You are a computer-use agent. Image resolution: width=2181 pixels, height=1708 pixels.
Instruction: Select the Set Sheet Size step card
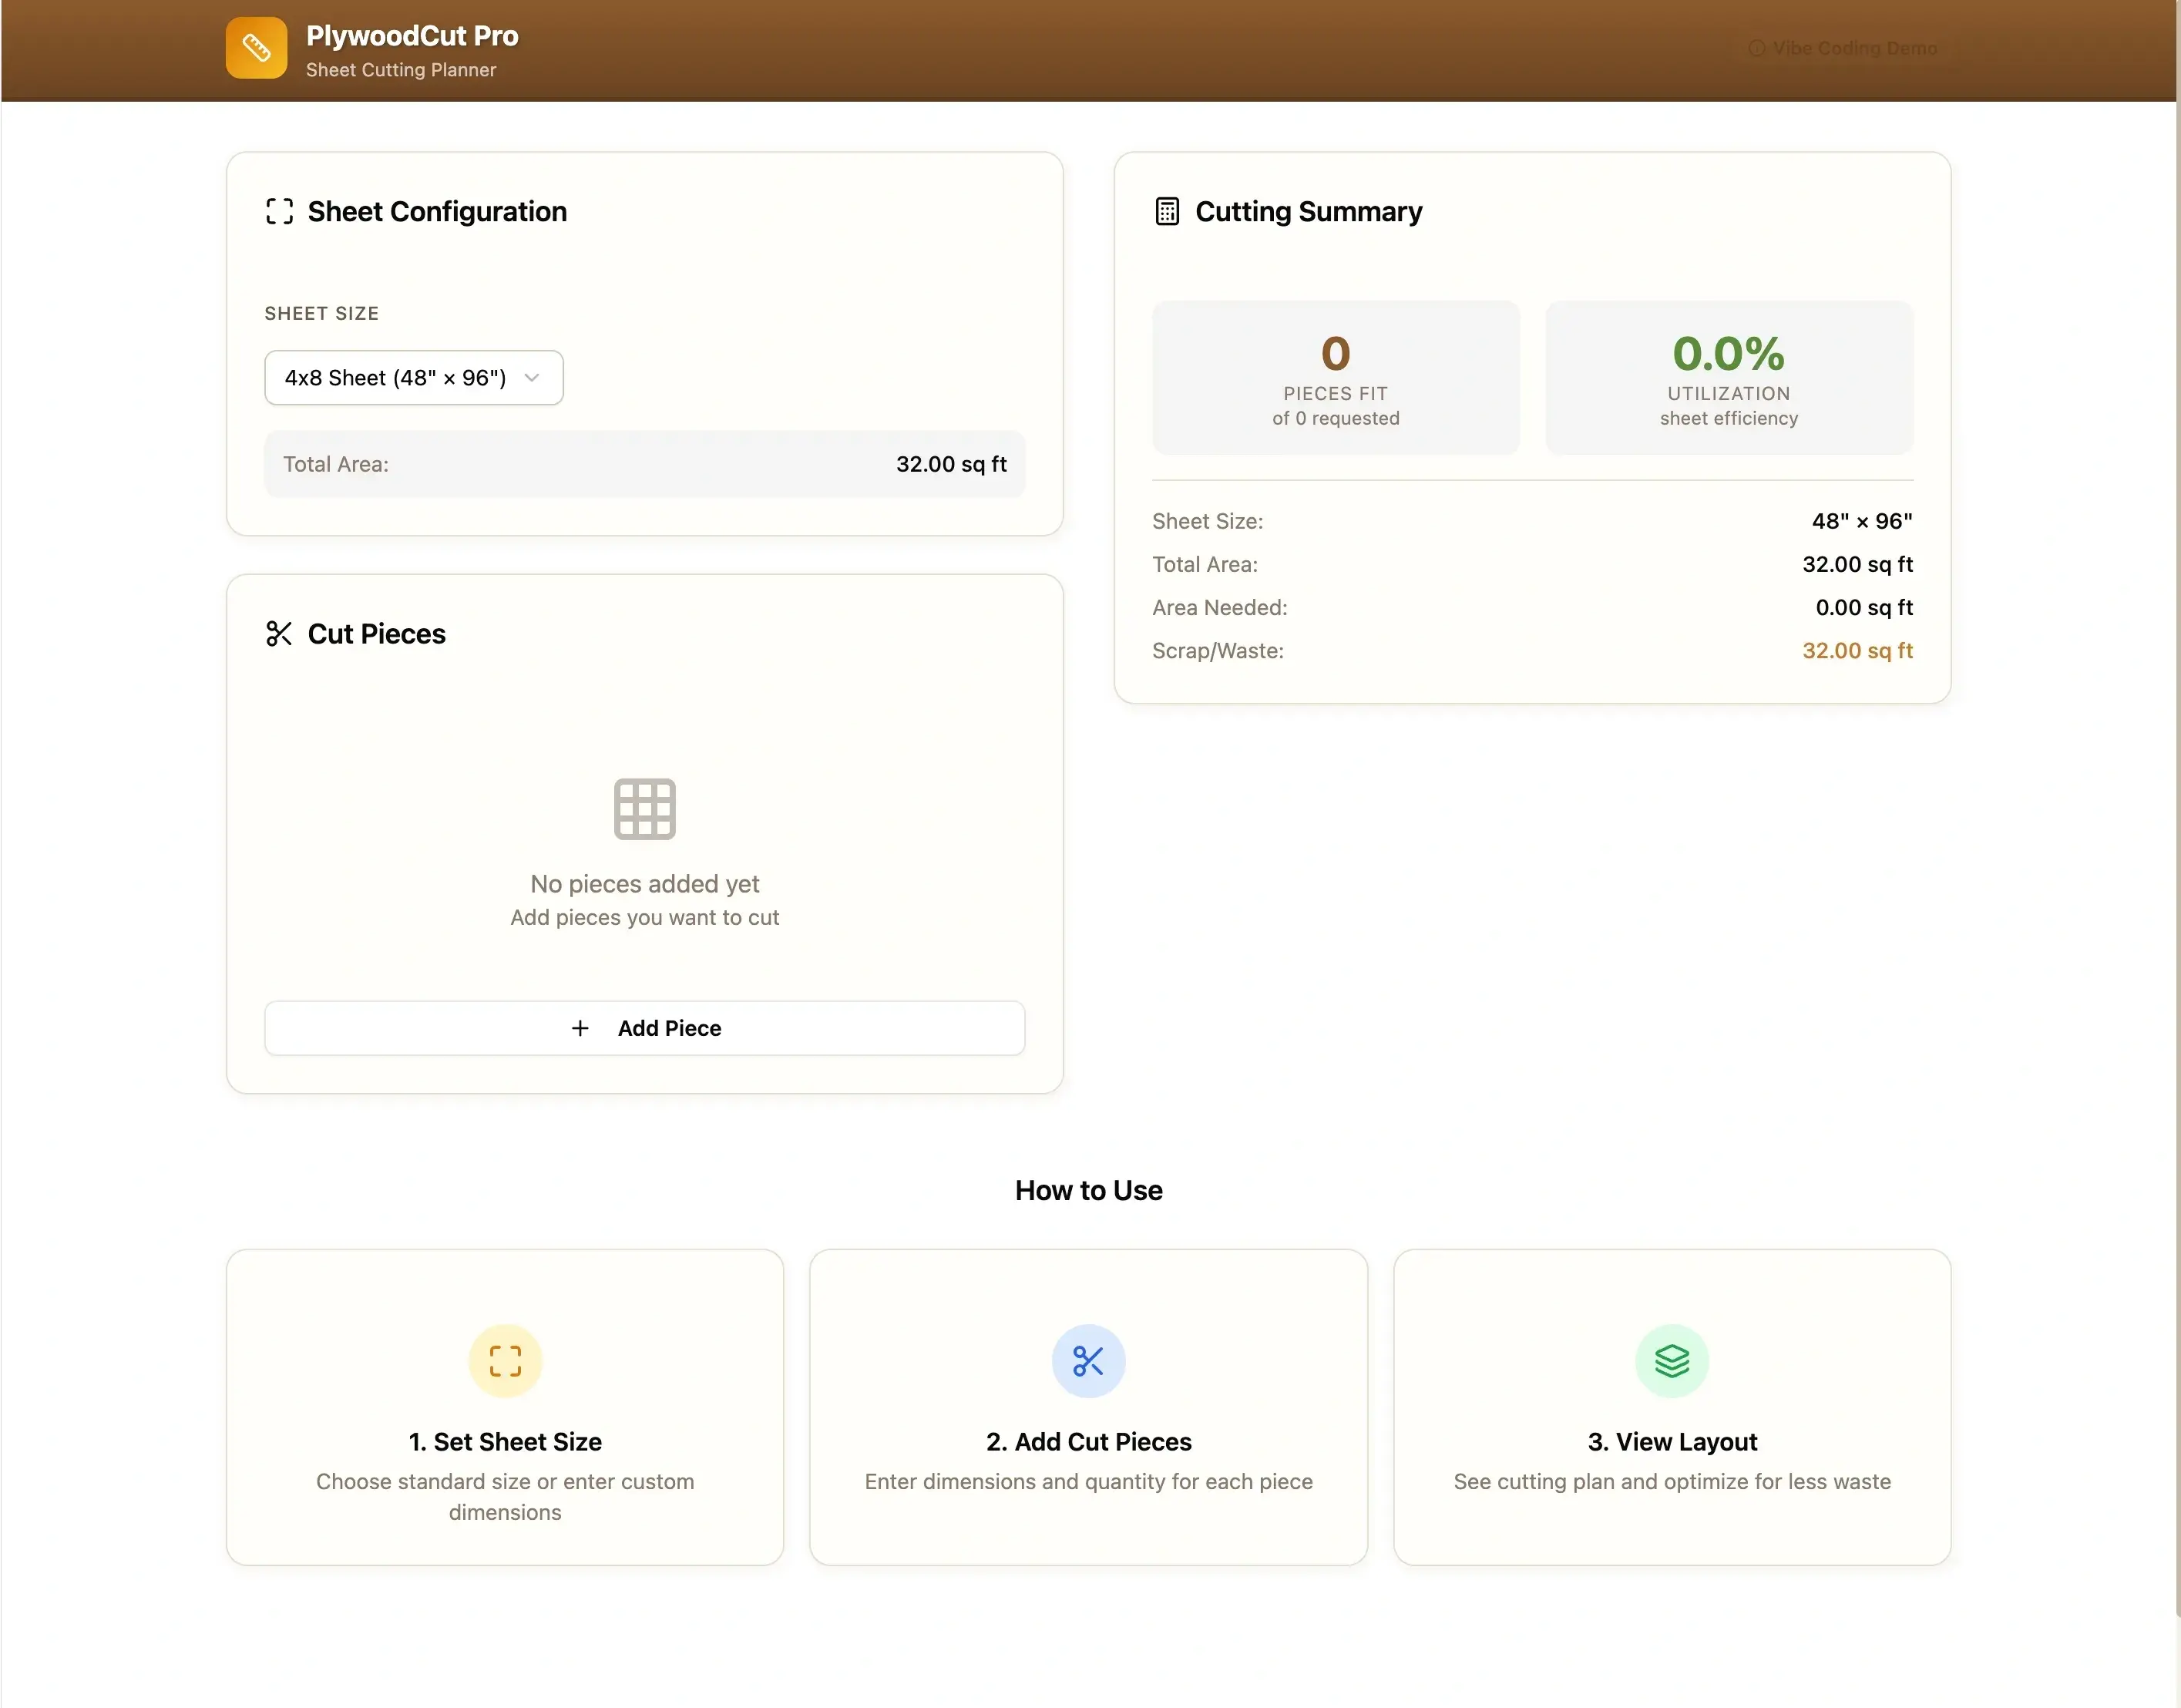(x=505, y=1406)
